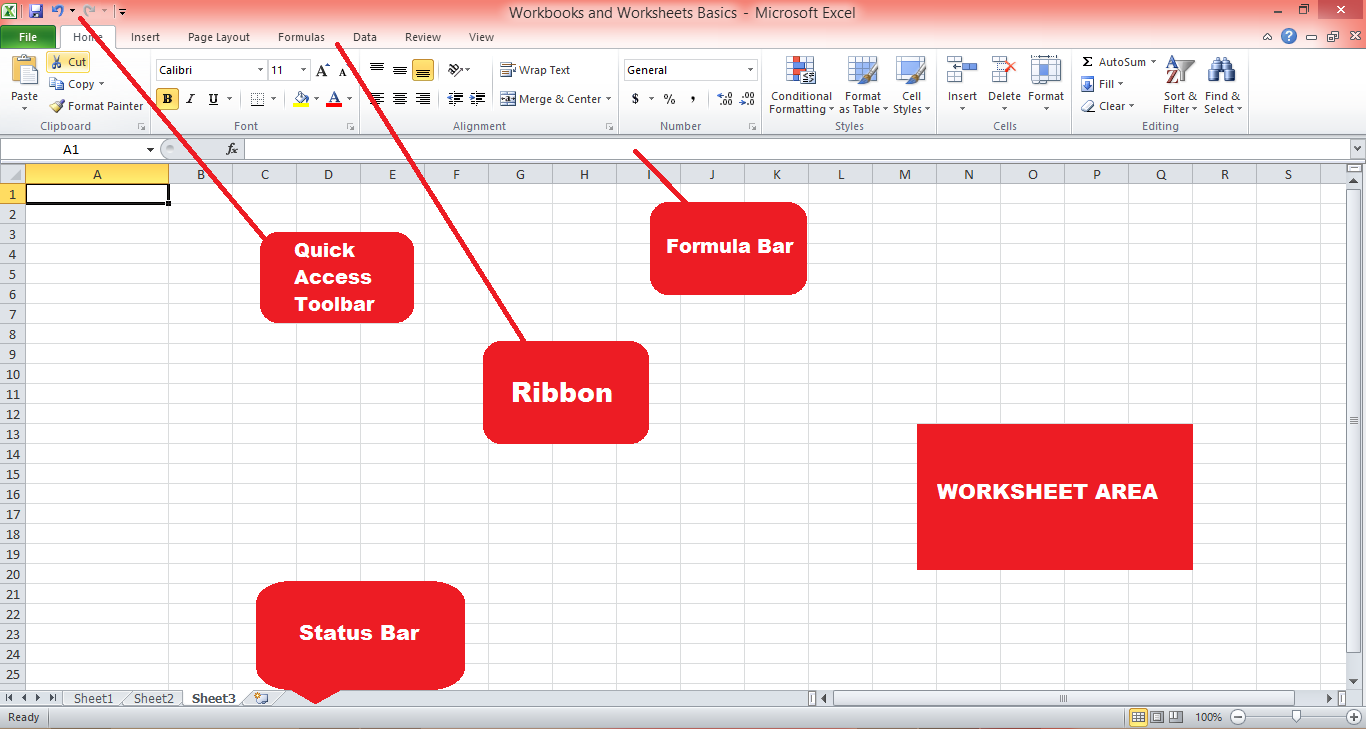The image size is (1366, 729).
Task: Switch to the Review tab
Action: point(423,37)
